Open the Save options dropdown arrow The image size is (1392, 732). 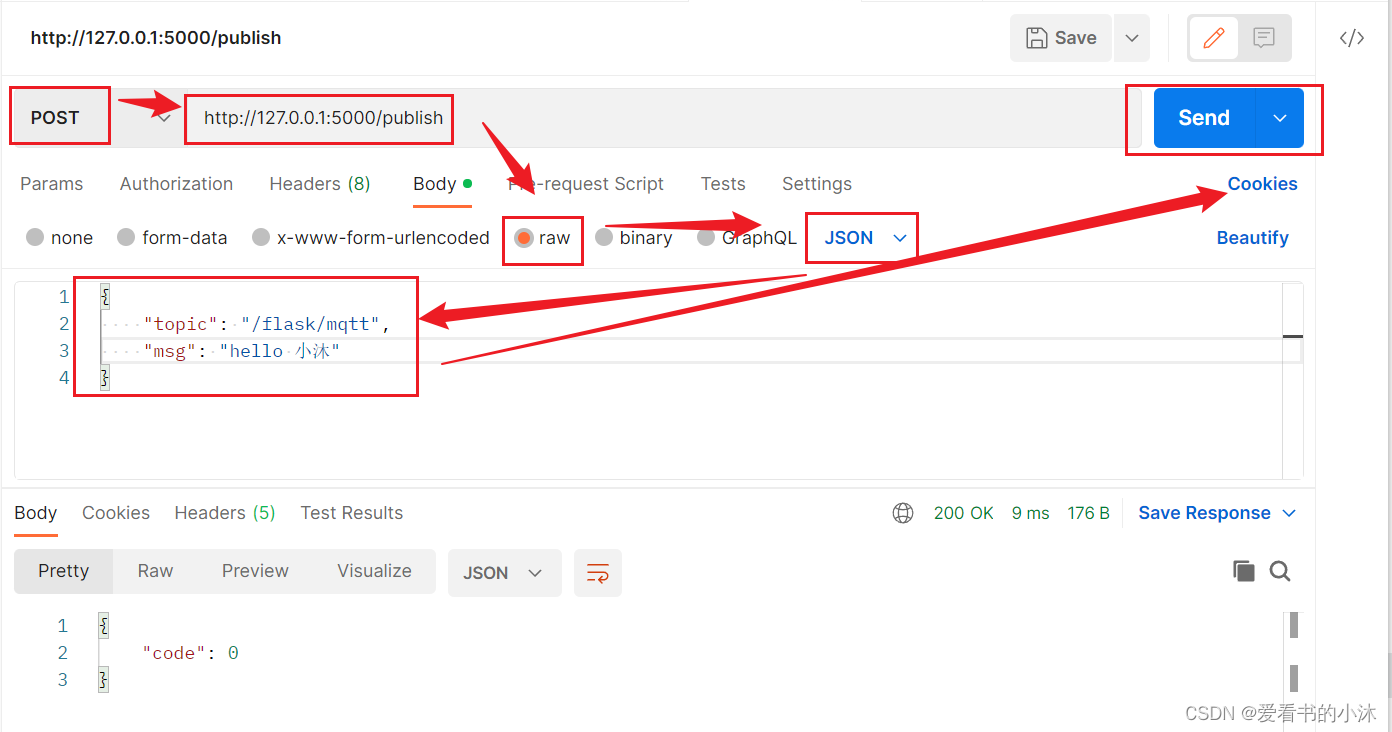tap(1132, 38)
